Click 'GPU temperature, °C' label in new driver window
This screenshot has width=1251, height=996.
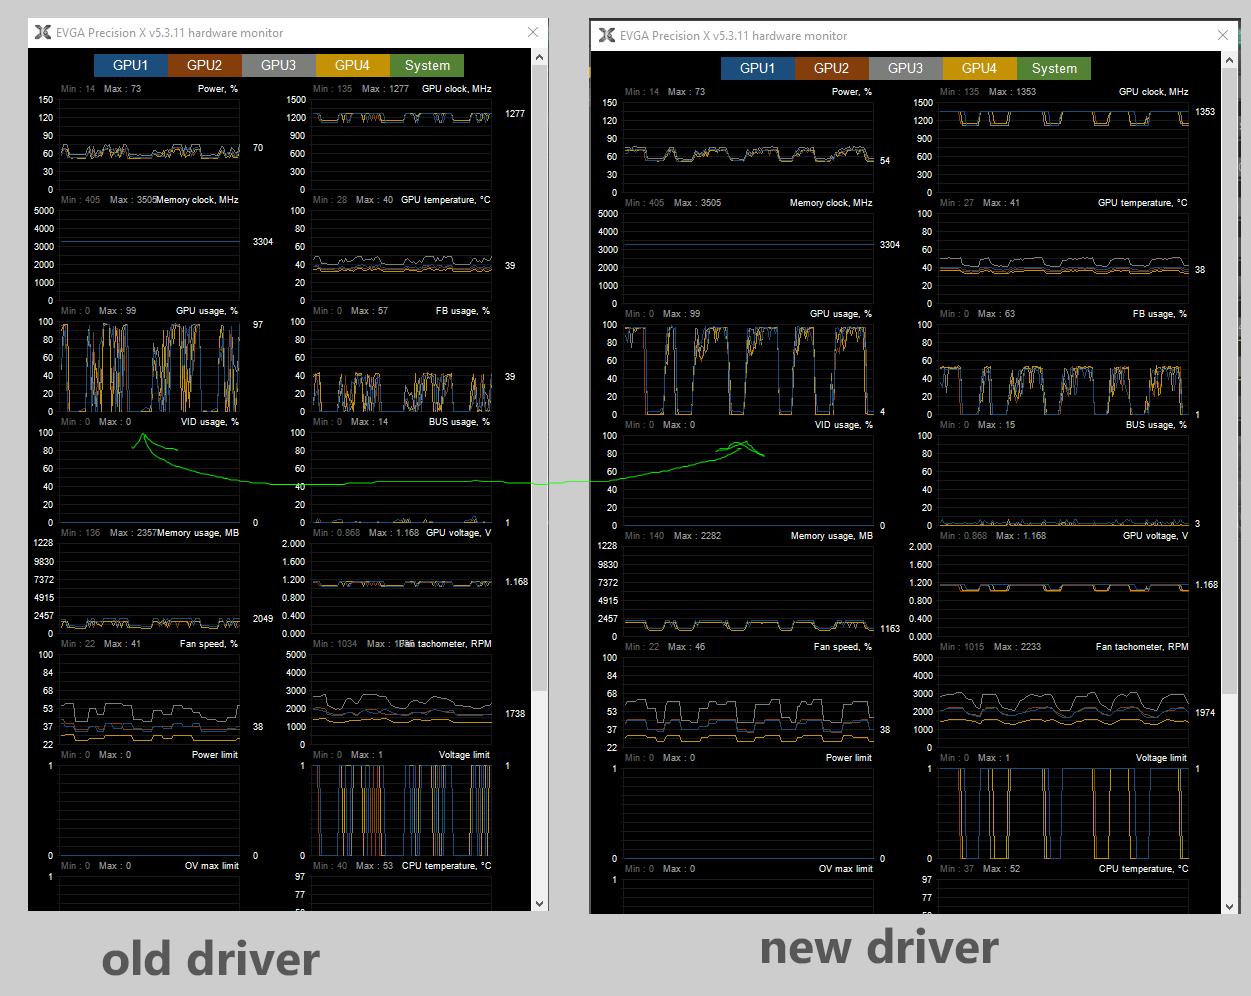[x=1143, y=203]
